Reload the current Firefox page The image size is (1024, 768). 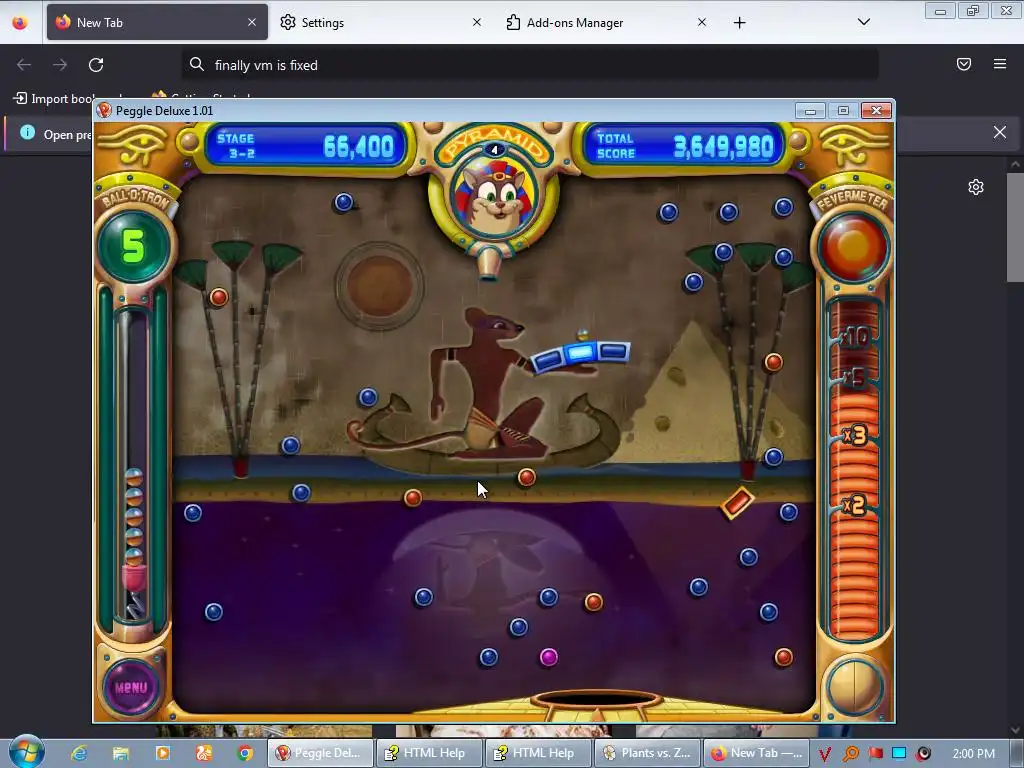[x=96, y=65]
